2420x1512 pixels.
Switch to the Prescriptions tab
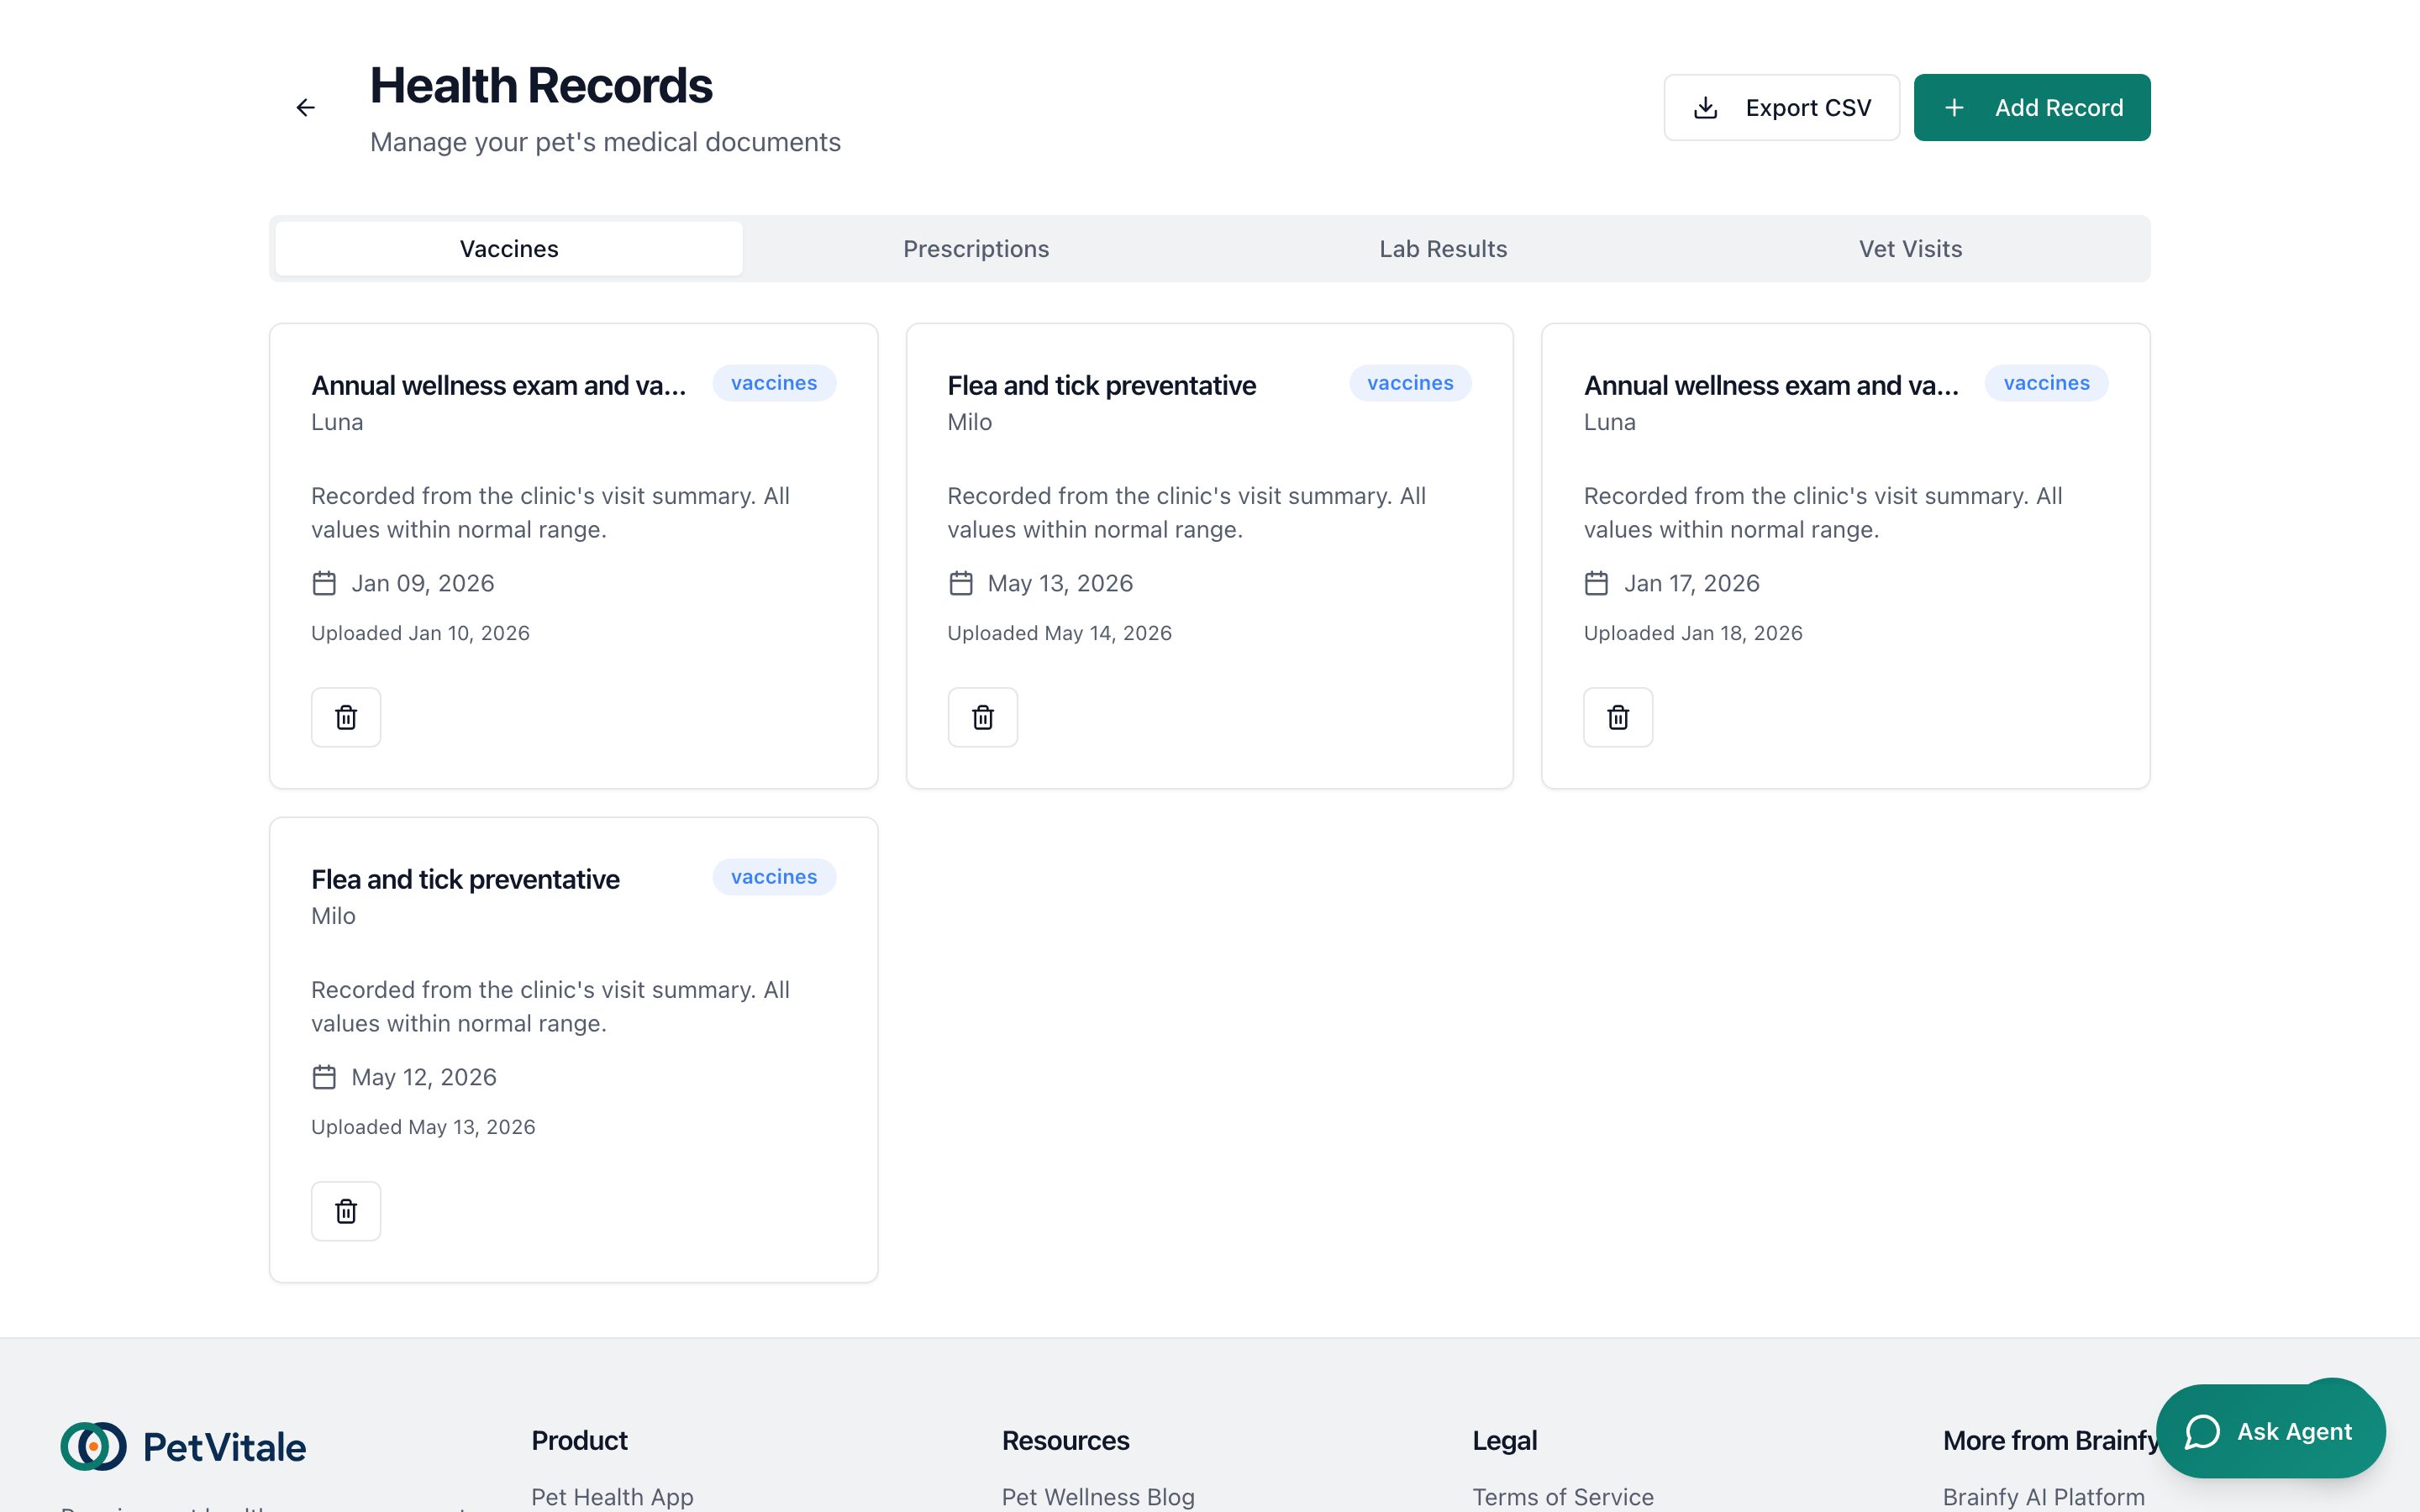[x=976, y=249]
